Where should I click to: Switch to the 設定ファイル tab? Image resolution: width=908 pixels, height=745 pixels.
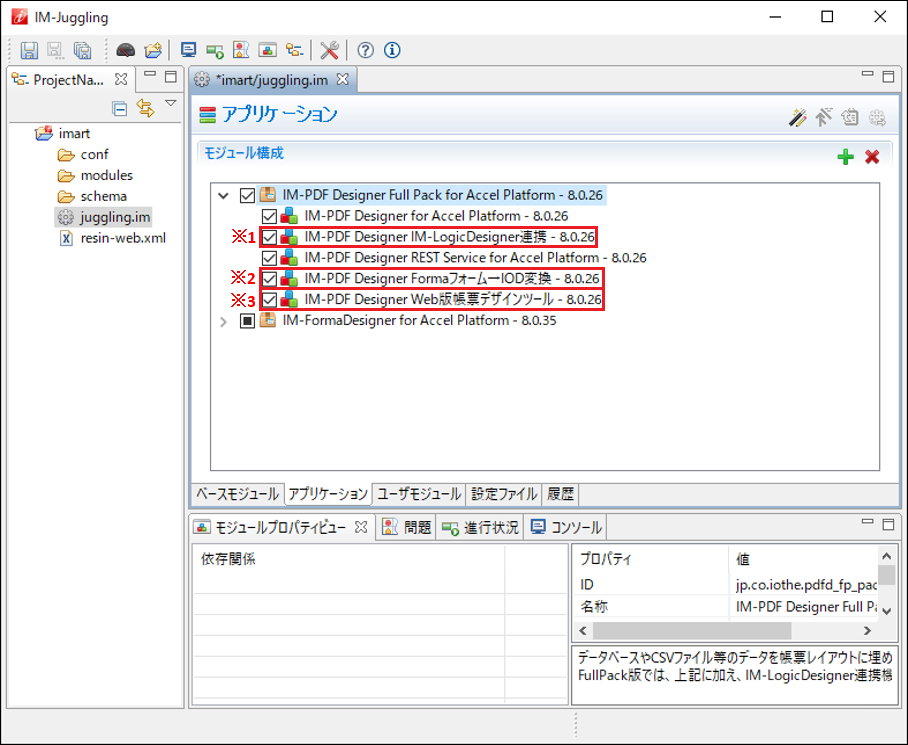click(x=504, y=494)
